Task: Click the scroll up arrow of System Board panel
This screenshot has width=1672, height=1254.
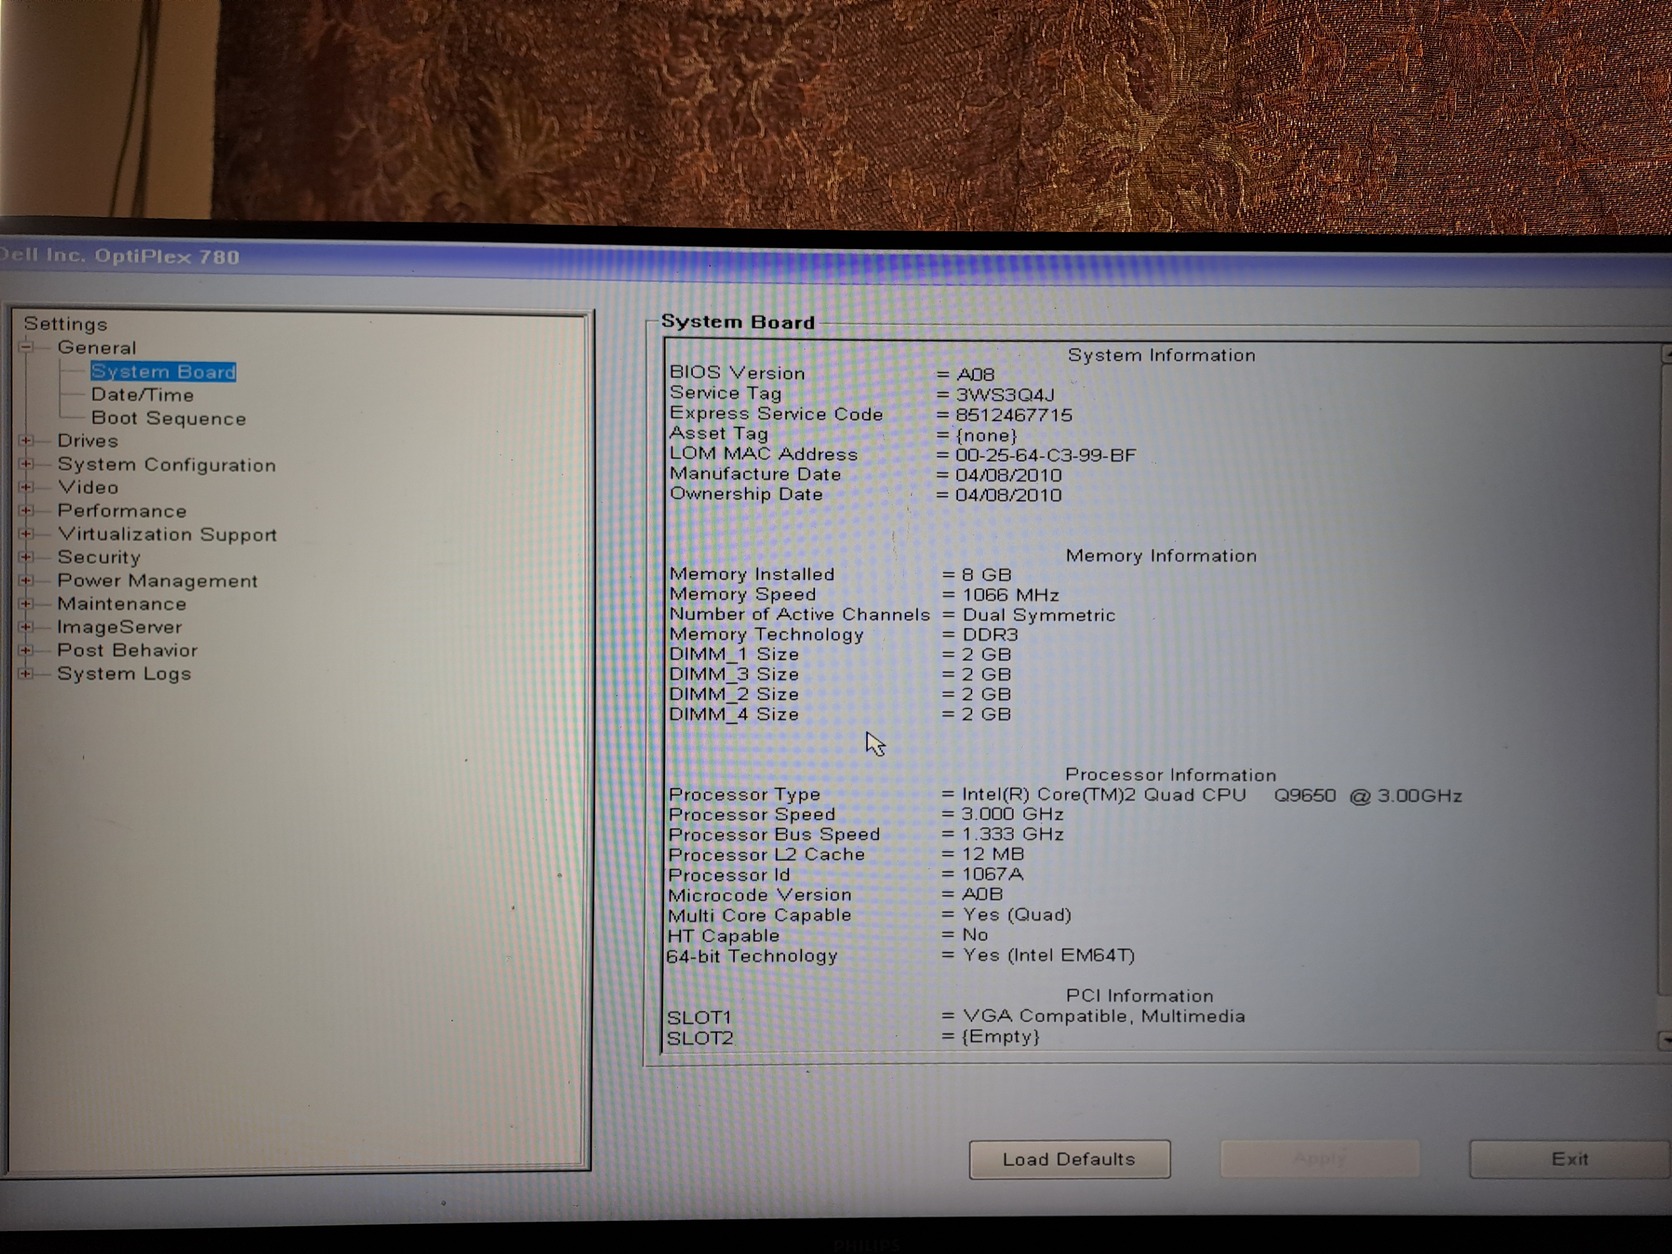Action: [1665, 354]
